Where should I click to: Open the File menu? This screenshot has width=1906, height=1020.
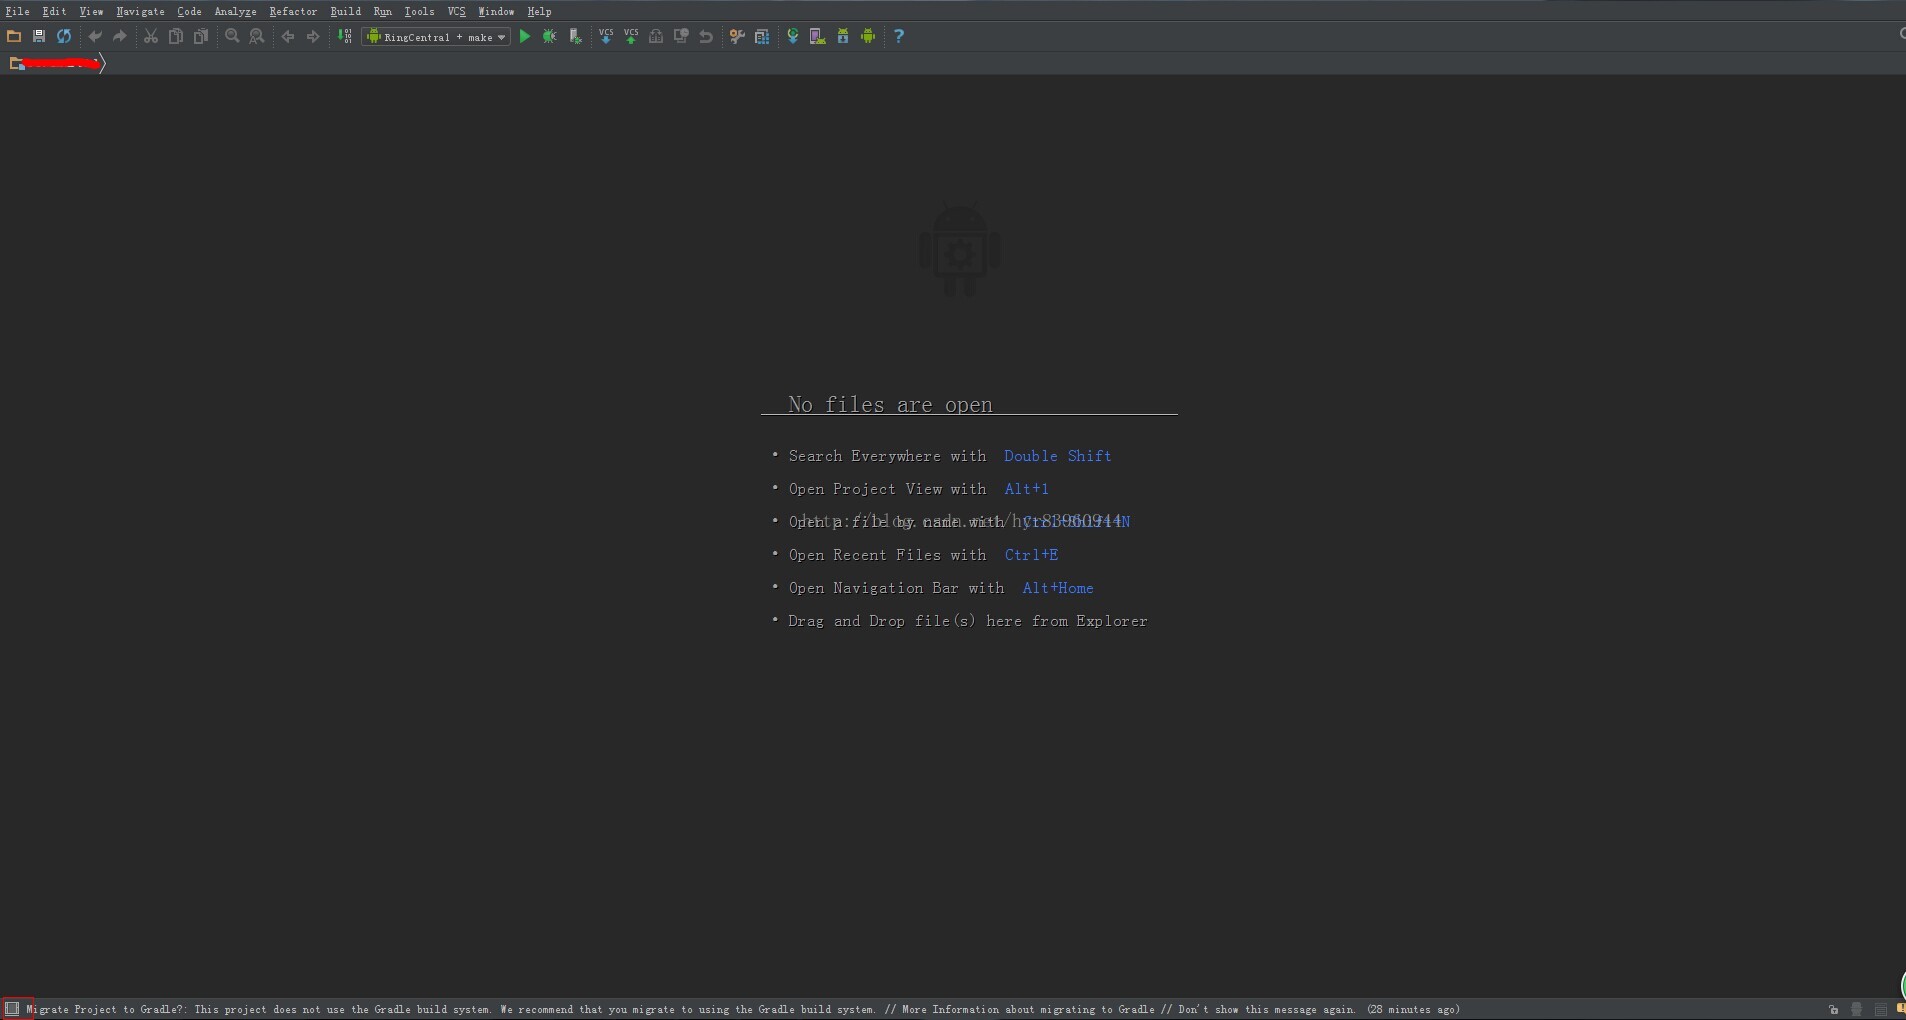pyautogui.click(x=18, y=11)
